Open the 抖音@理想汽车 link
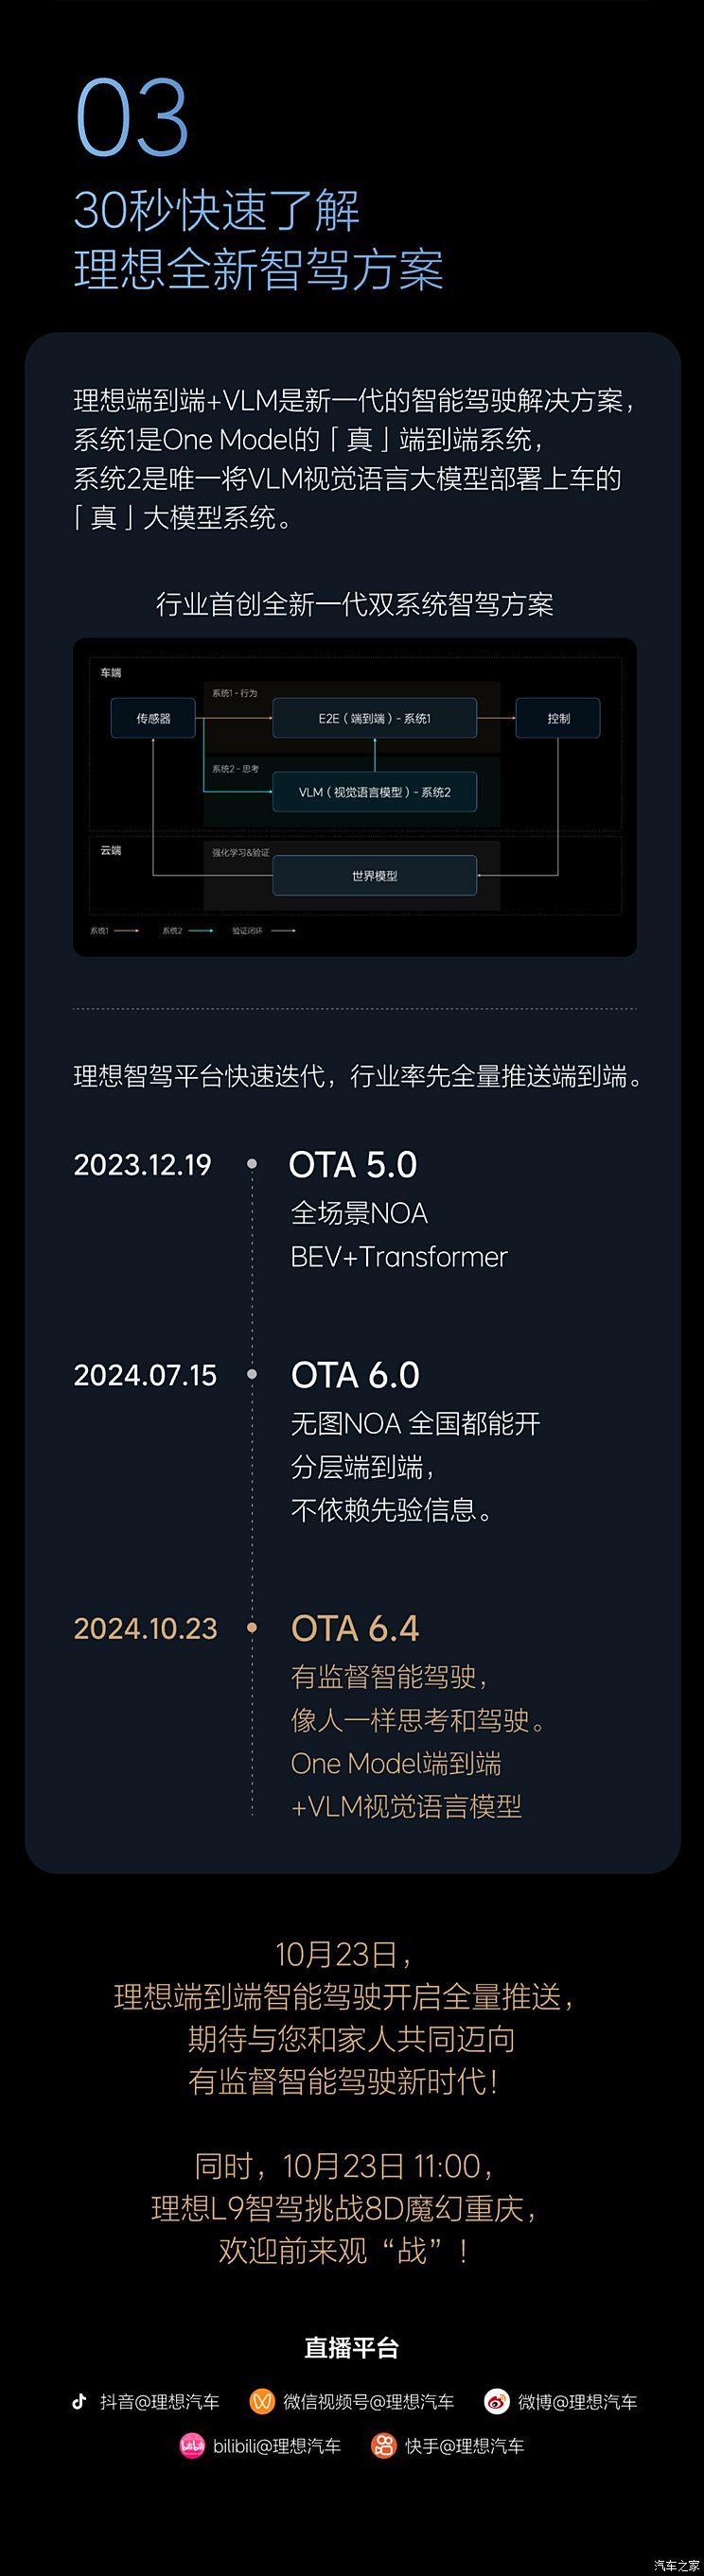The height and width of the screenshot is (2576, 704). pyautogui.click(x=159, y=2401)
